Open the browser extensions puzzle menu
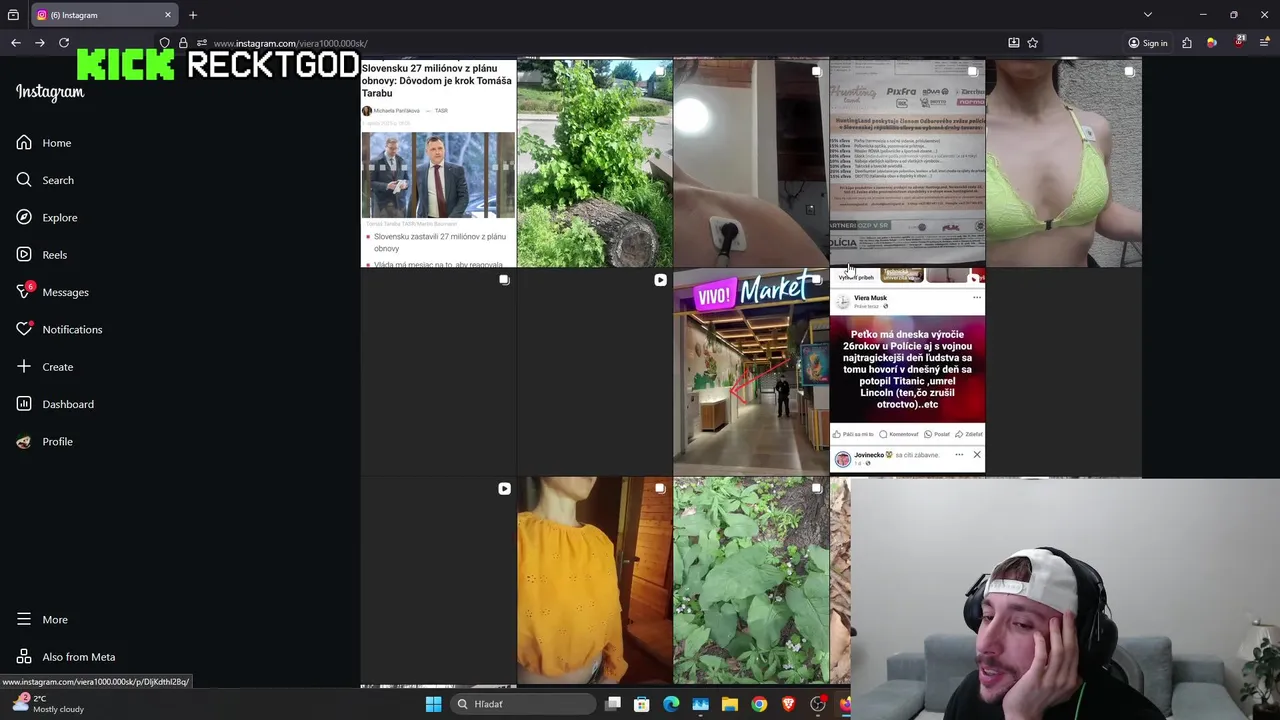The width and height of the screenshot is (1280, 720). [1187, 43]
